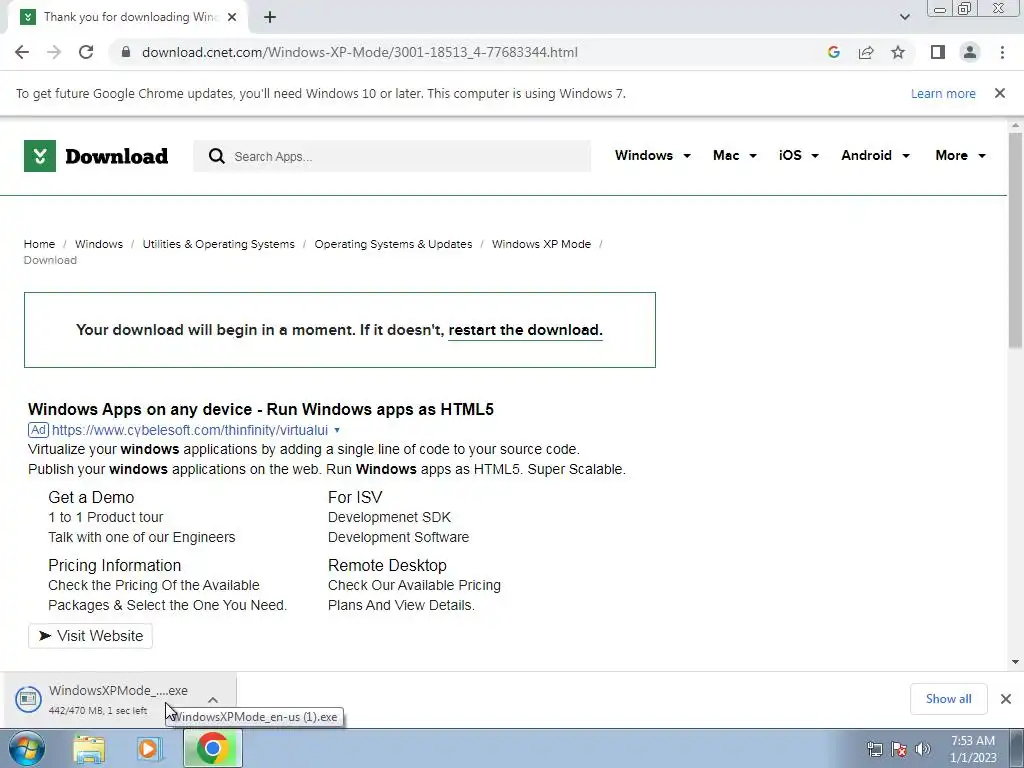
Task: Click the search magnifier icon
Action: (x=217, y=156)
